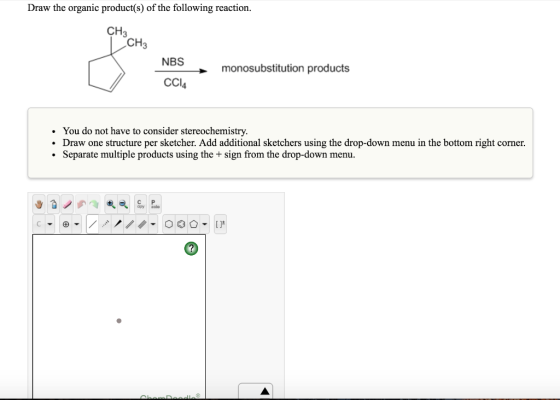Screen dimensions: 560x400
Task: Click the Paste button in sketcher toolbar
Action: (155, 204)
